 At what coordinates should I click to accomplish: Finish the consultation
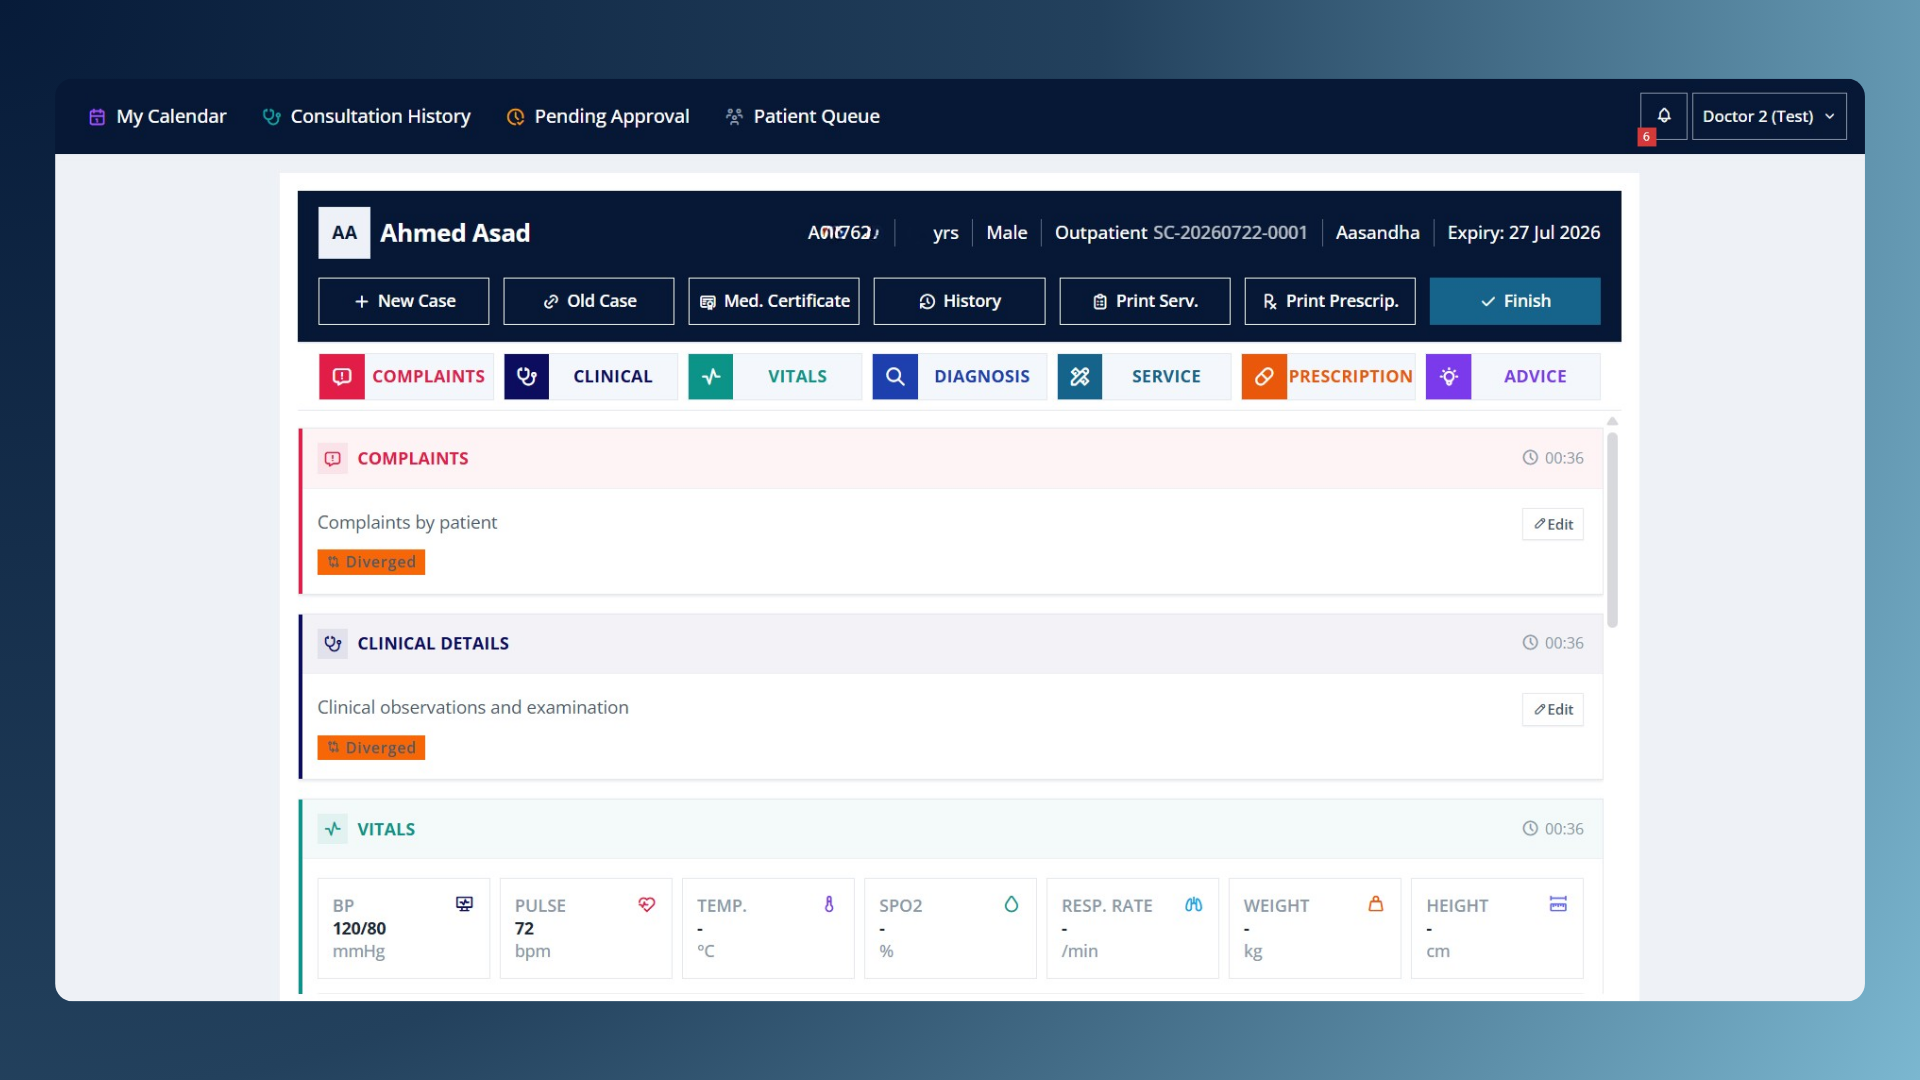(1515, 301)
